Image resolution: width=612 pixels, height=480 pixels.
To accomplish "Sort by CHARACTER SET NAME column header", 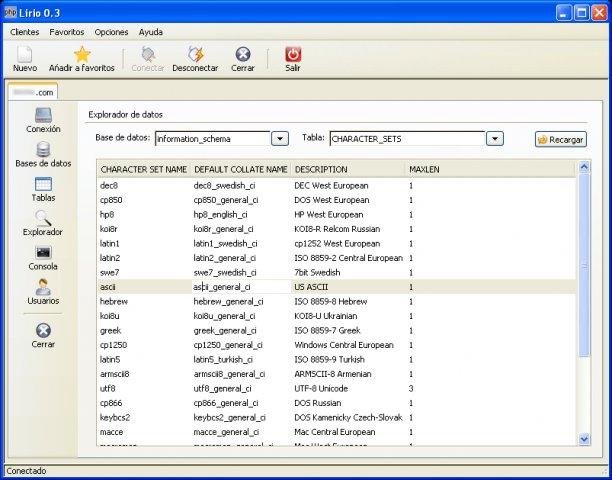I will [x=144, y=169].
